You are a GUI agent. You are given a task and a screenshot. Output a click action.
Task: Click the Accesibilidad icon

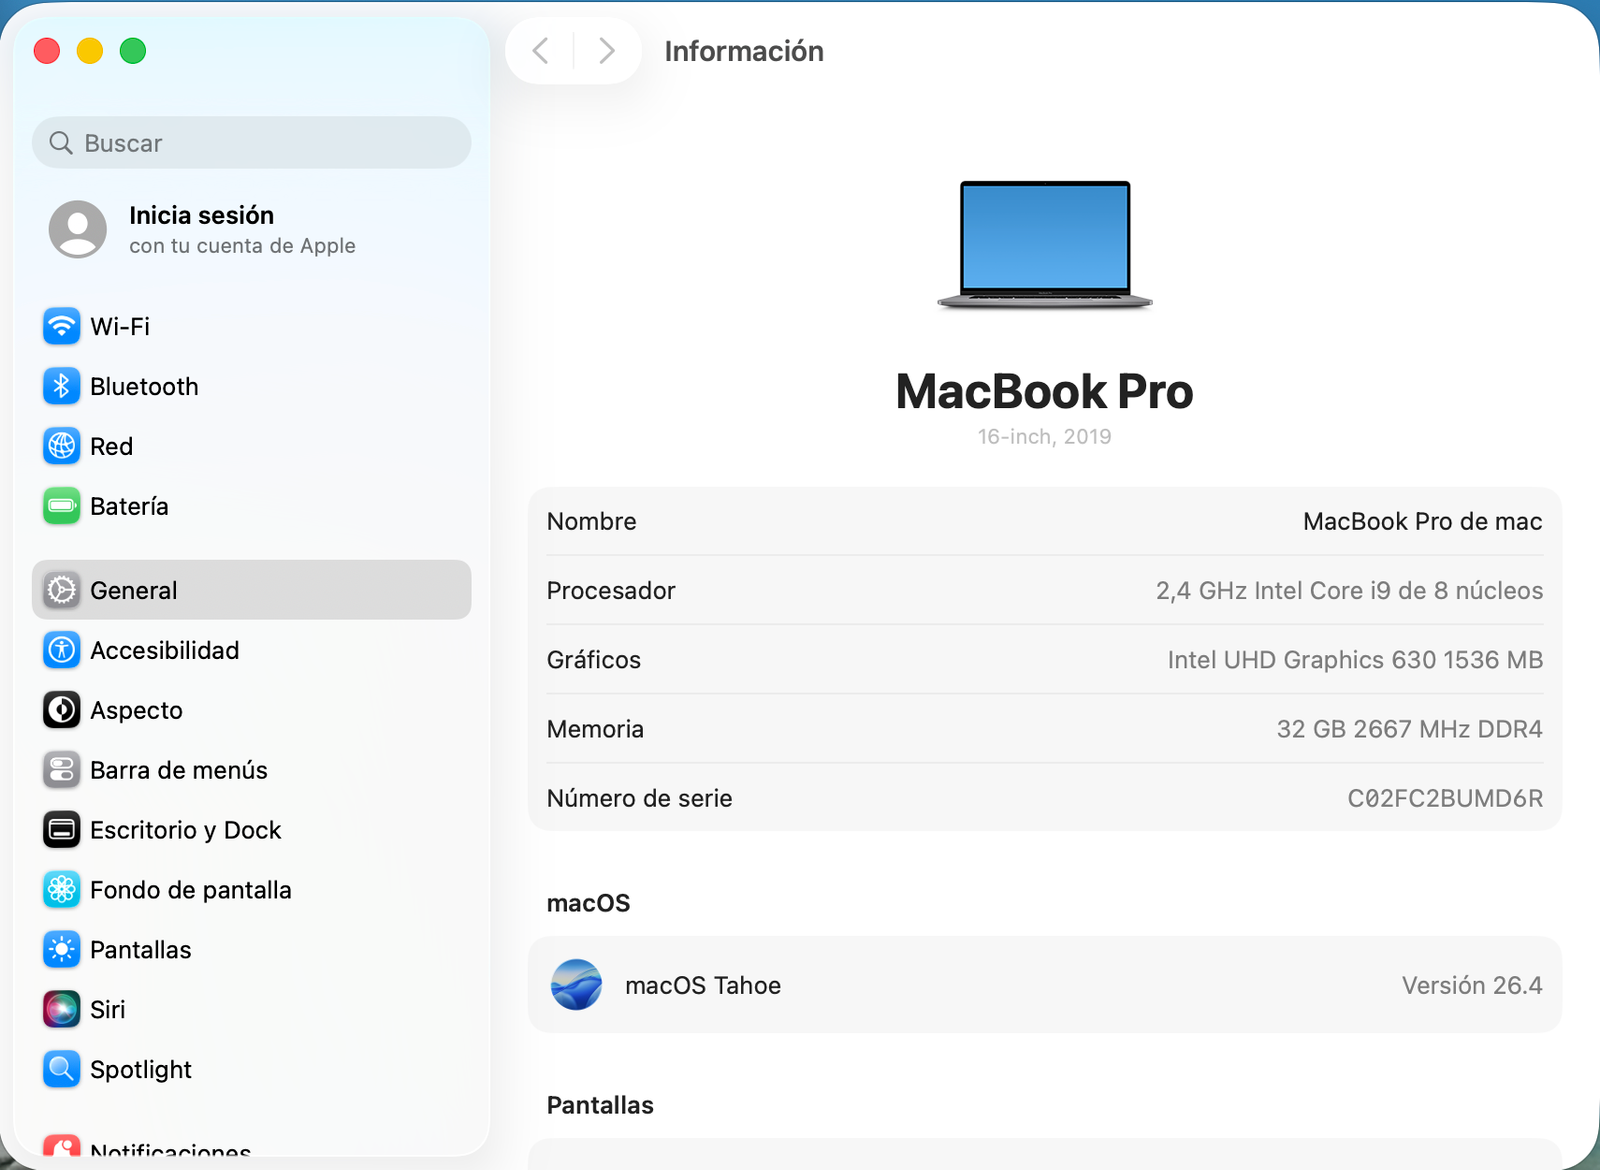pyautogui.click(x=61, y=650)
